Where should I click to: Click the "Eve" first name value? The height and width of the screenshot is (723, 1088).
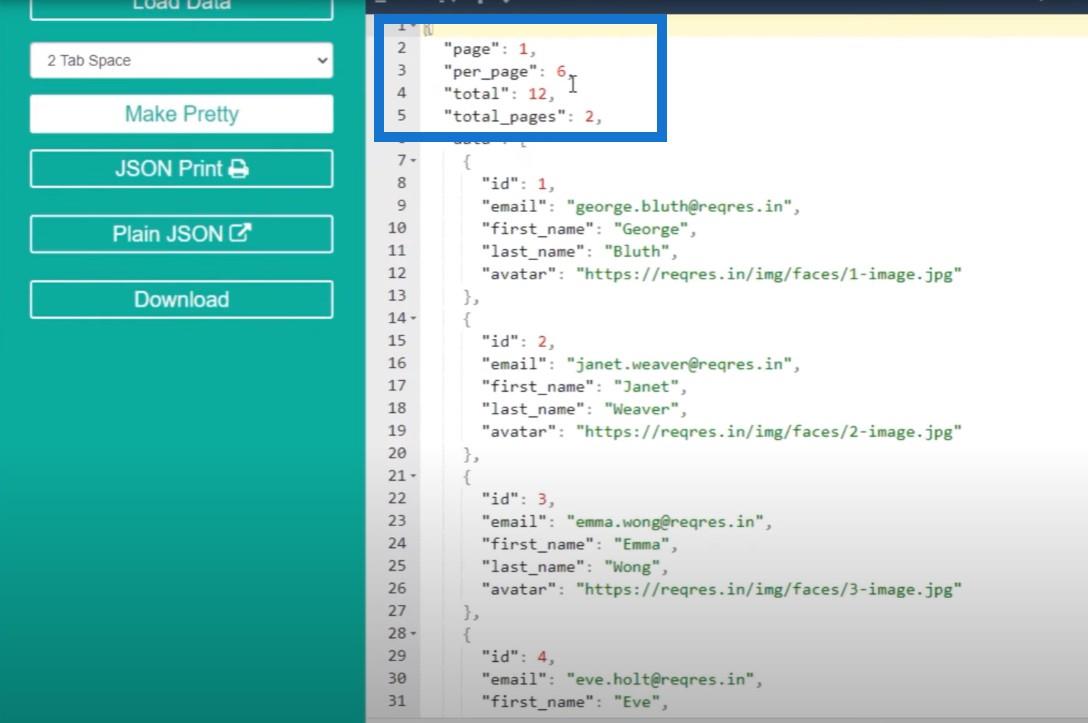click(636, 701)
